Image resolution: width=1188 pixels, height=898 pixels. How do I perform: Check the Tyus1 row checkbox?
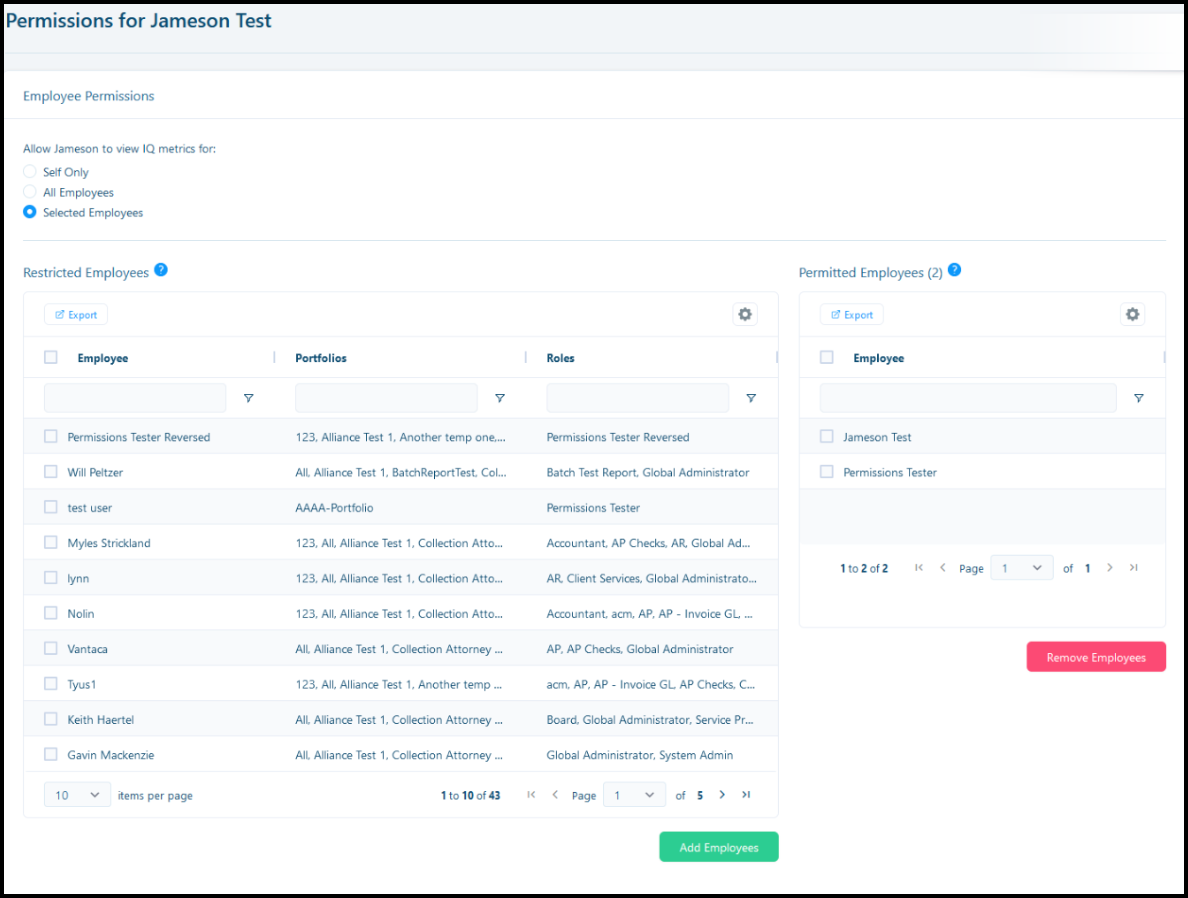[51, 684]
